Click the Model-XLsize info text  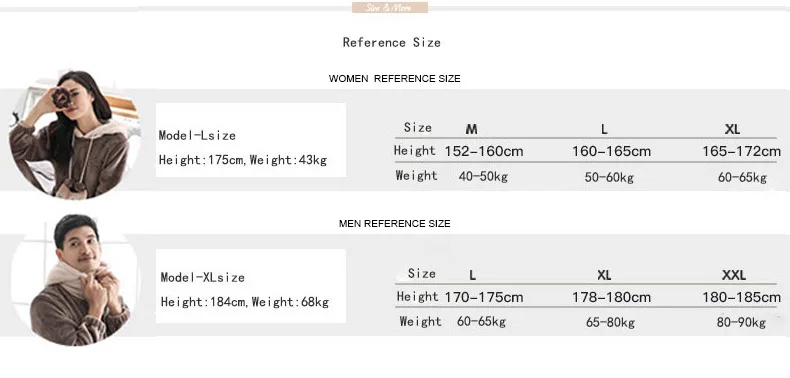[x=203, y=278]
